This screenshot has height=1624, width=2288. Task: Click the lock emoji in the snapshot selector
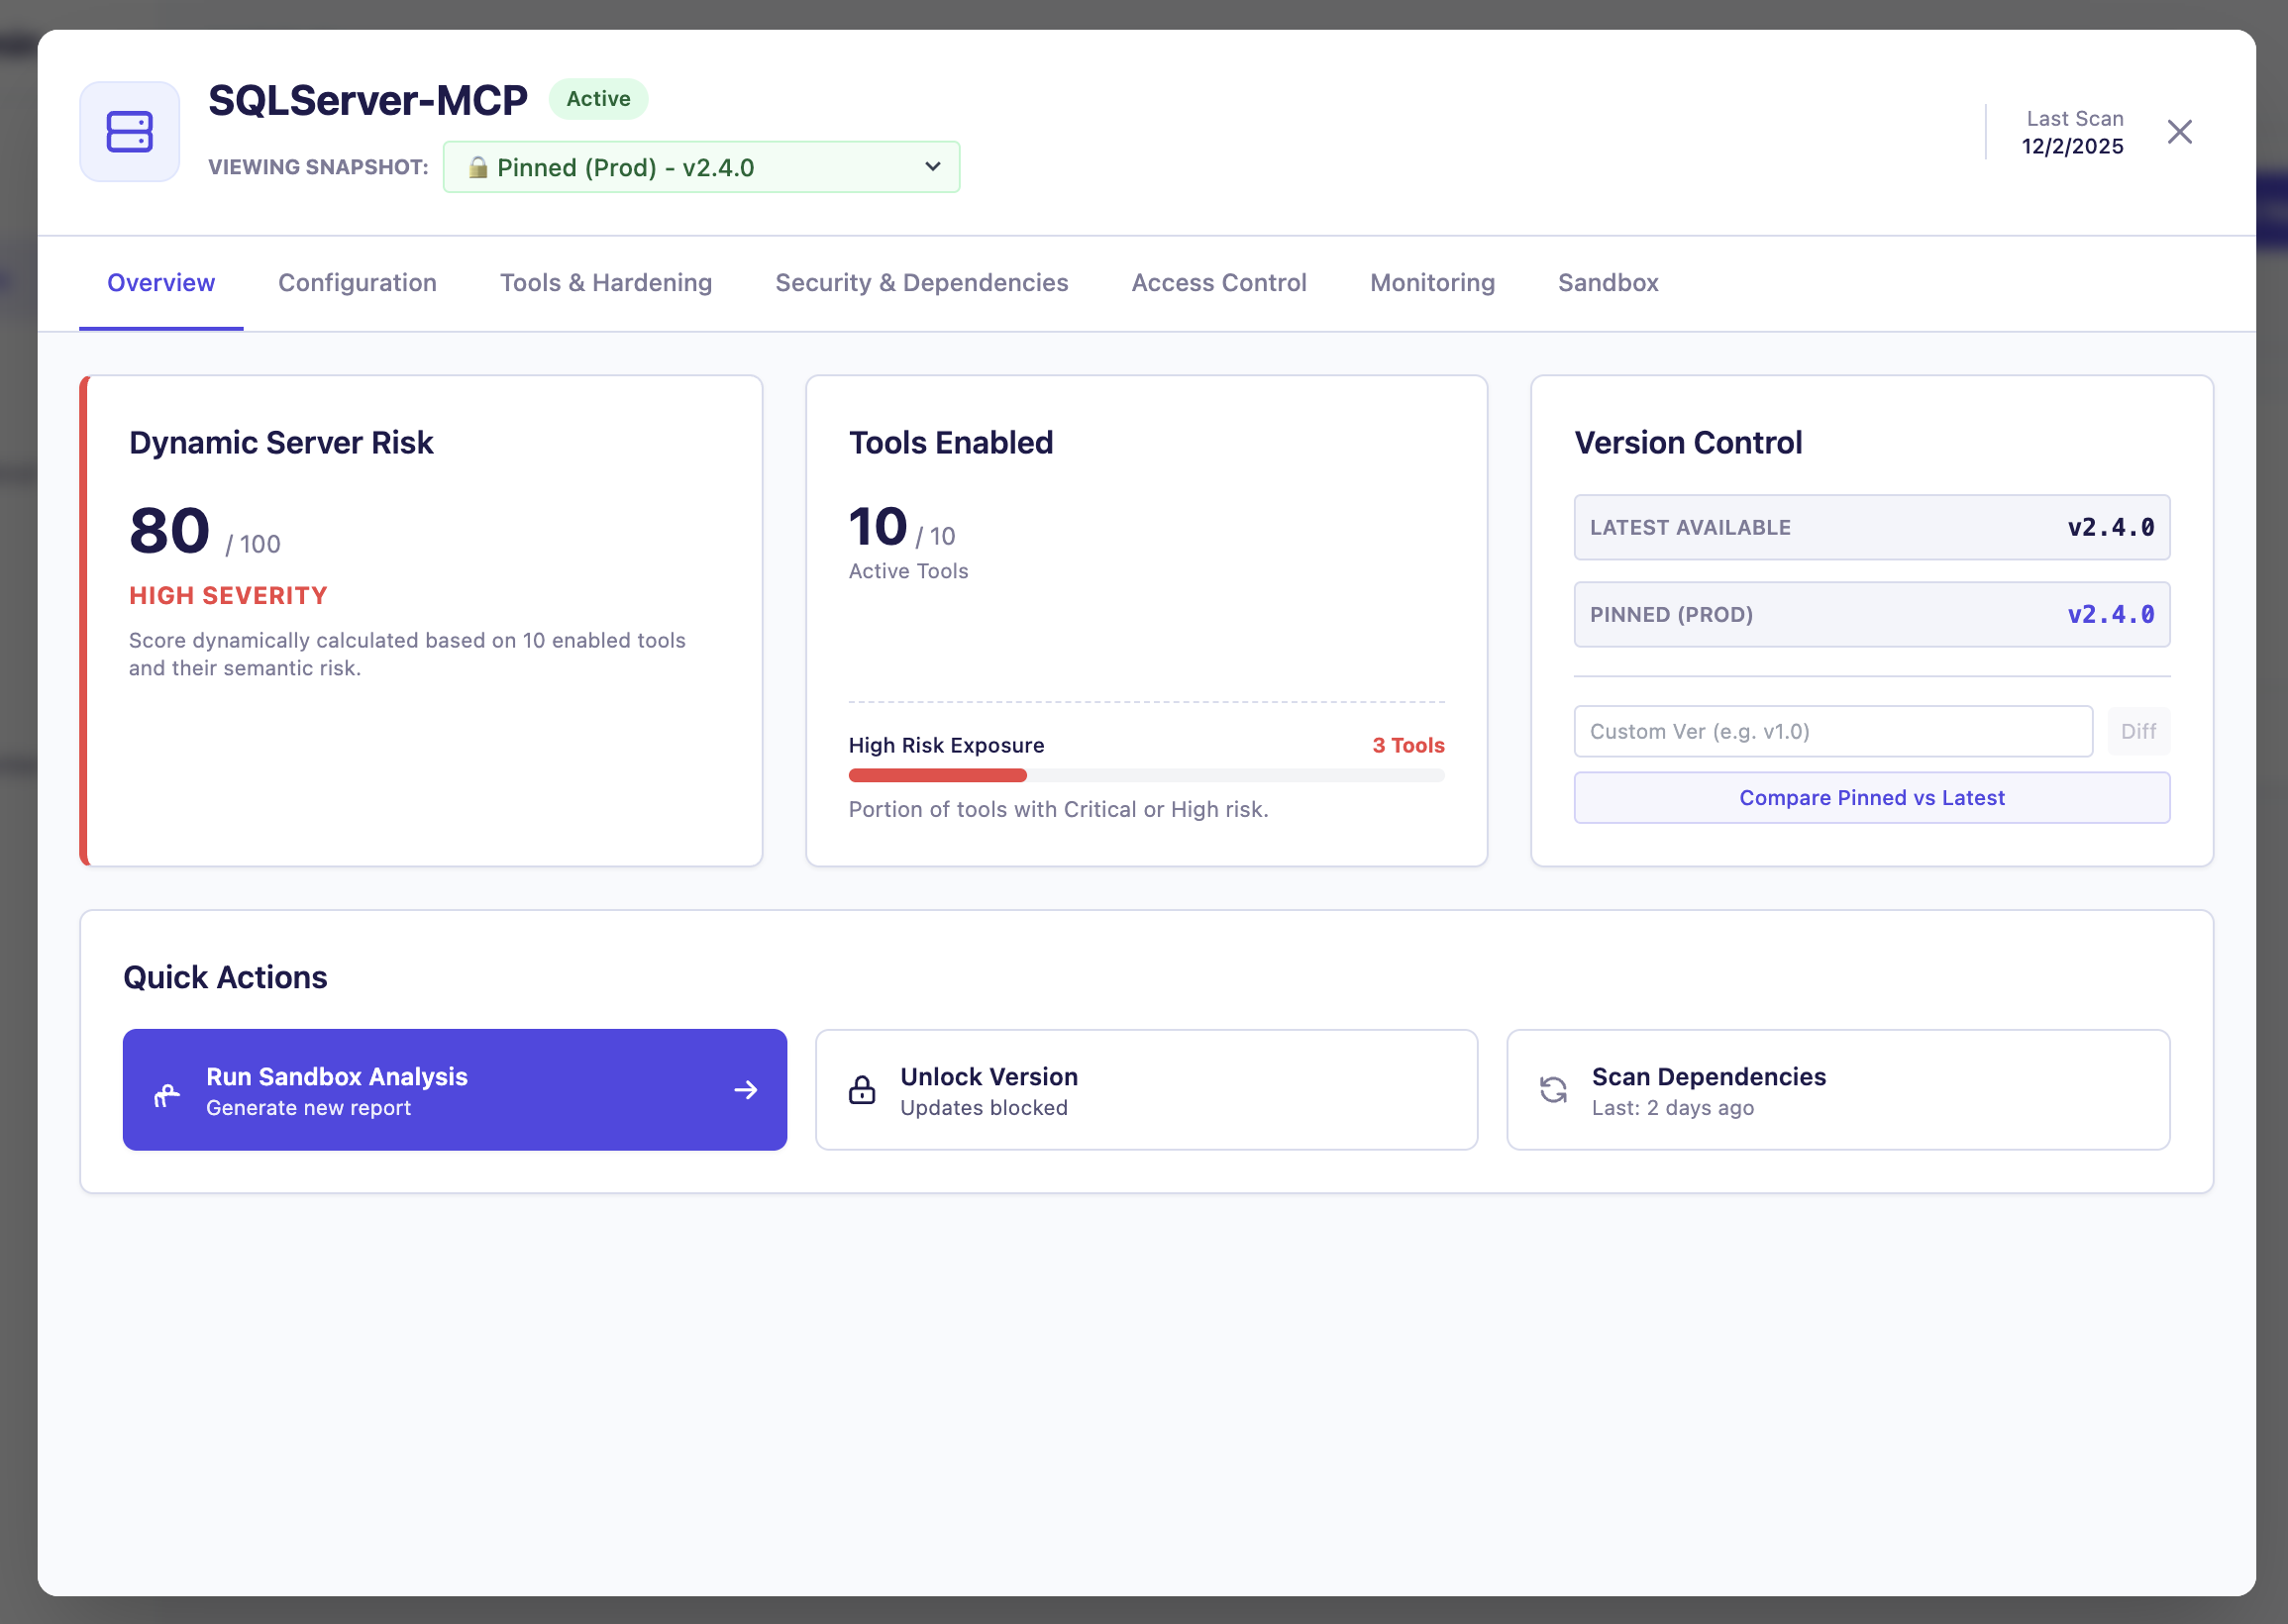pos(478,167)
